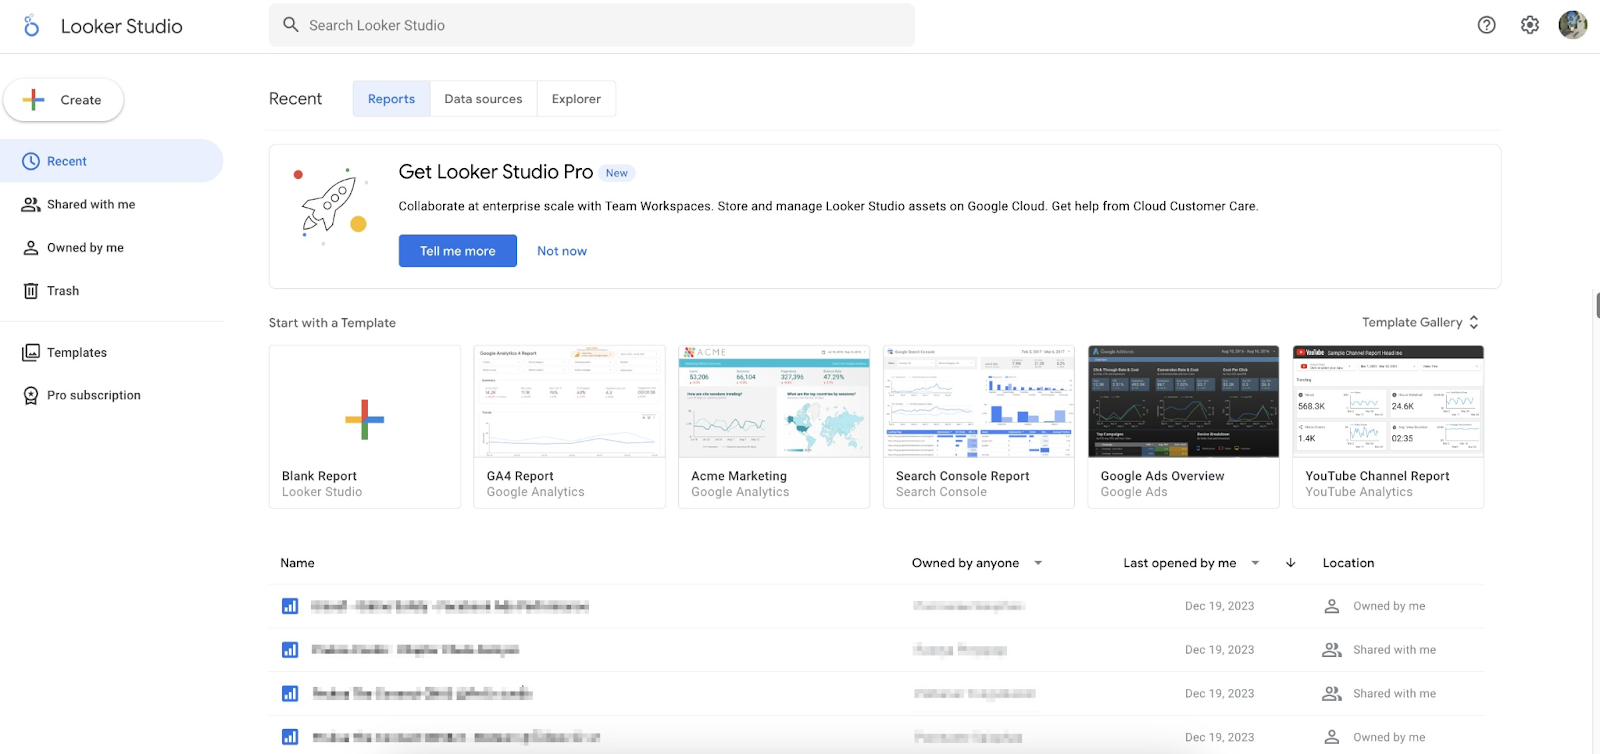The height and width of the screenshot is (754, 1600).
Task: Click the New badge beside Looker Studio Pro
Action: click(x=617, y=173)
